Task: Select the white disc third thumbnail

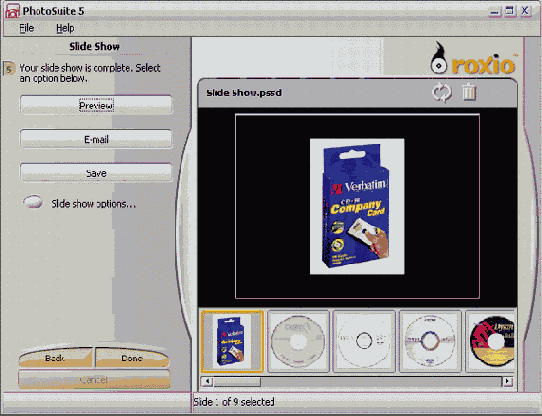Action: [364, 341]
